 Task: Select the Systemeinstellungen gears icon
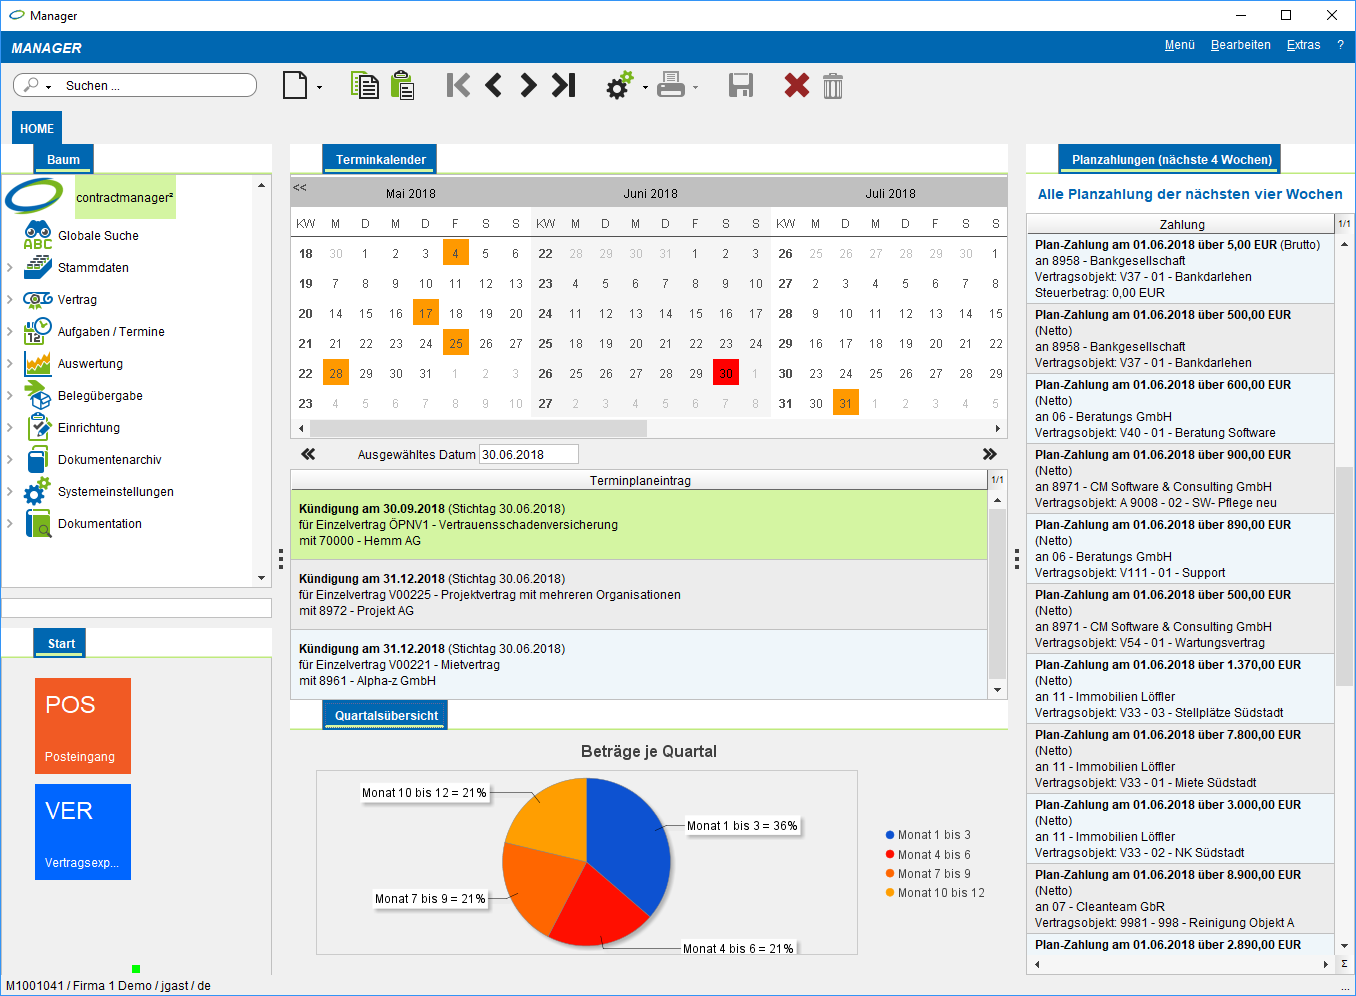pos(37,491)
